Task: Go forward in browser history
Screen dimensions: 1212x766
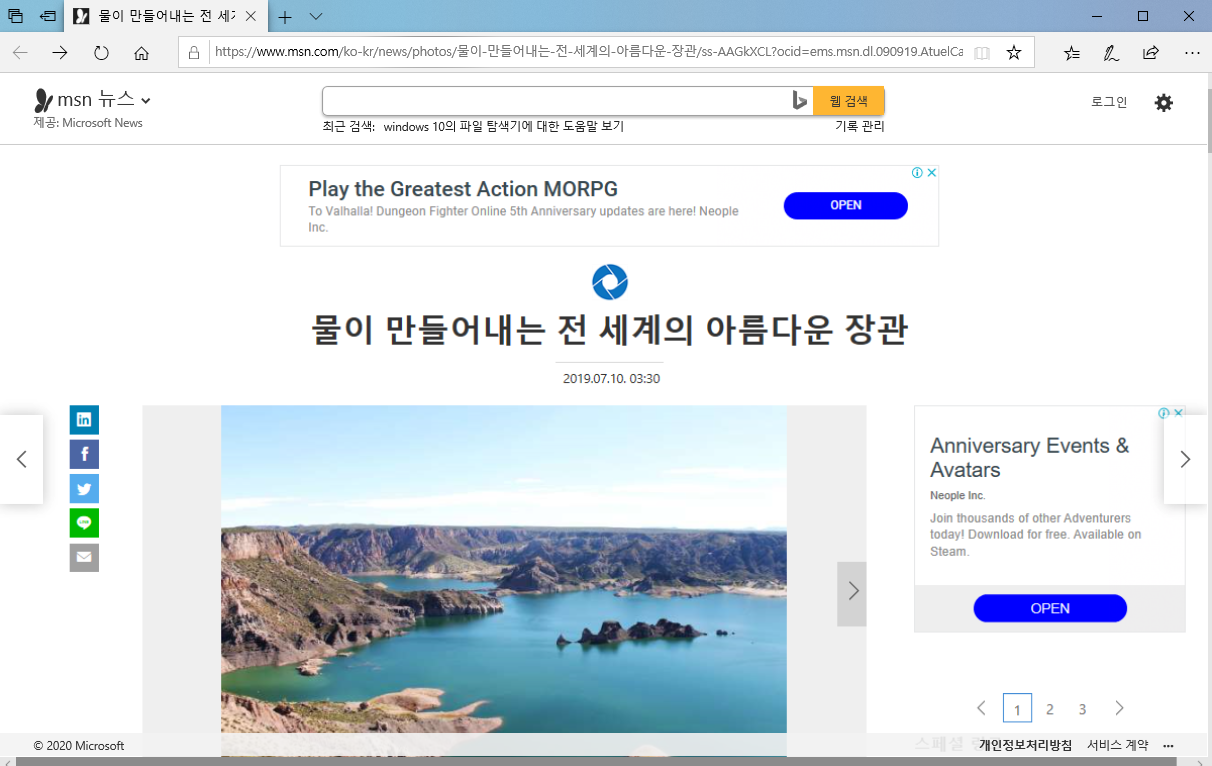Action: pyautogui.click(x=60, y=53)
